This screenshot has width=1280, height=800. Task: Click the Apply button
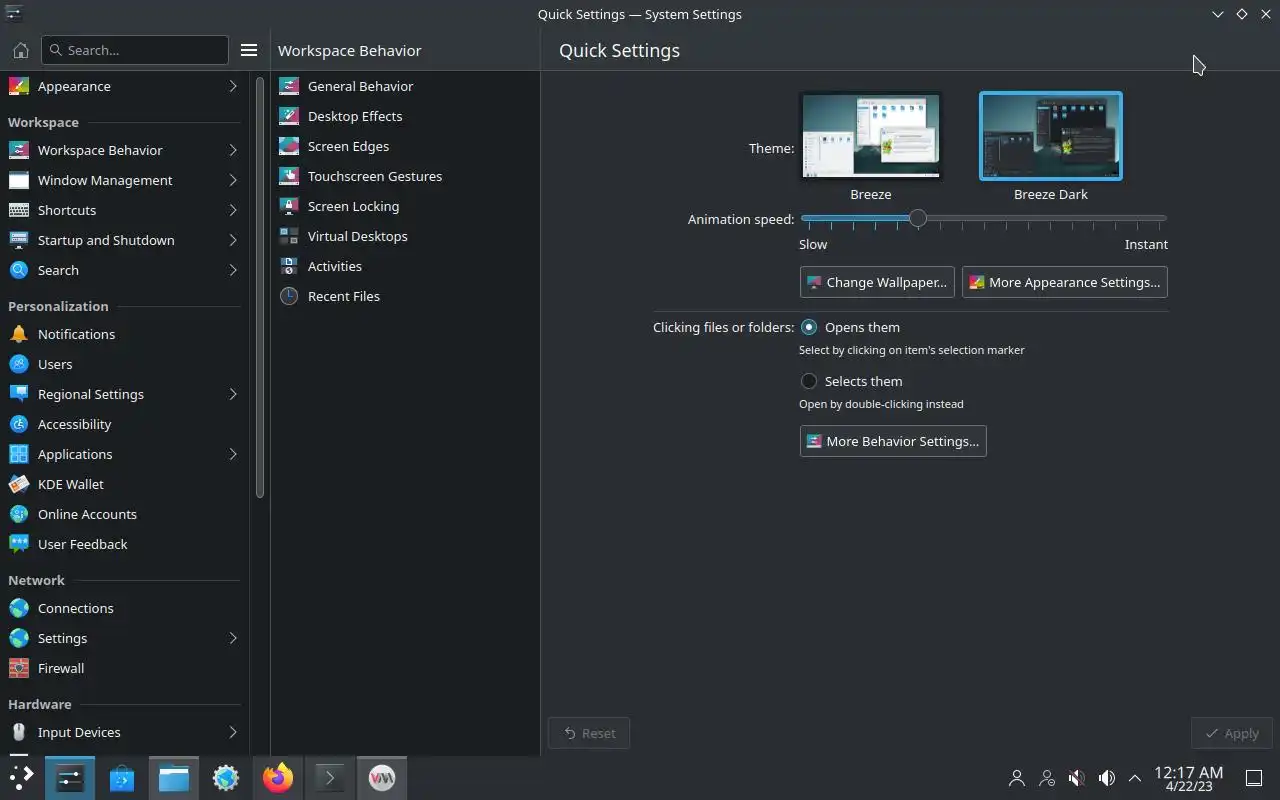click(x=1232, y=733)
